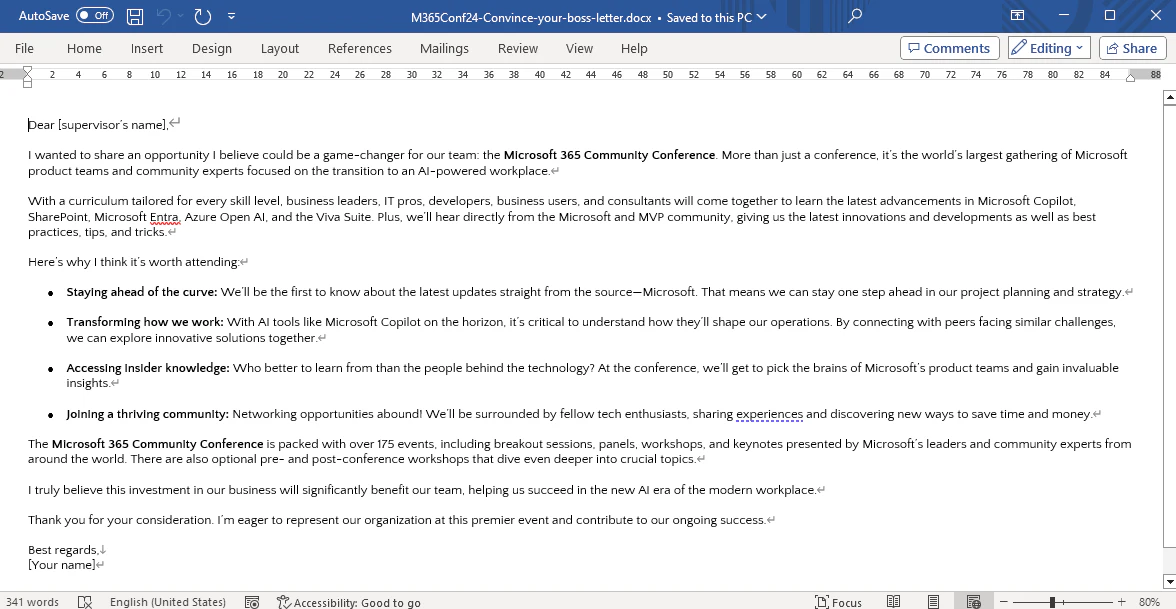Switch to the Review ribbon tab
Screen dimensions: 1176x609
point(517,48)
